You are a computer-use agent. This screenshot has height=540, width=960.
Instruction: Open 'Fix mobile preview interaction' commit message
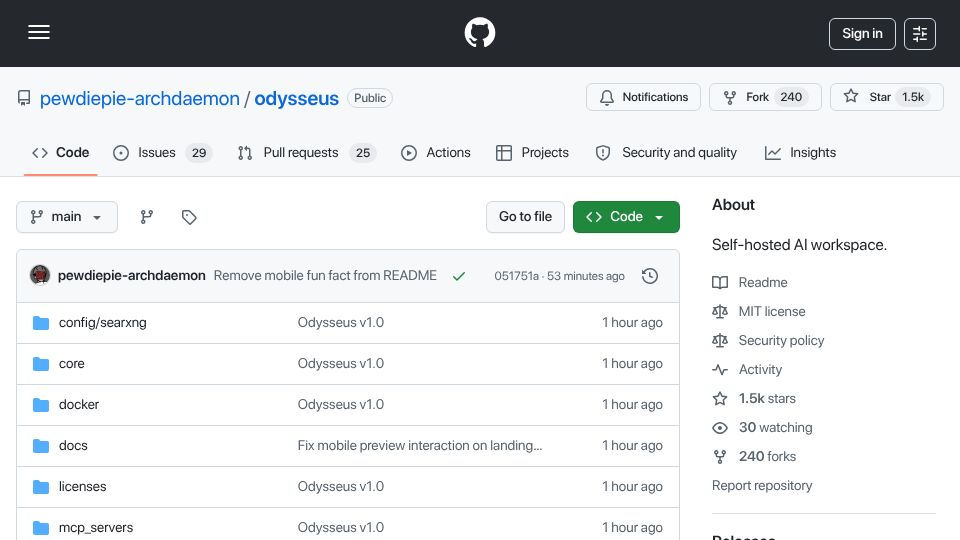420,446
